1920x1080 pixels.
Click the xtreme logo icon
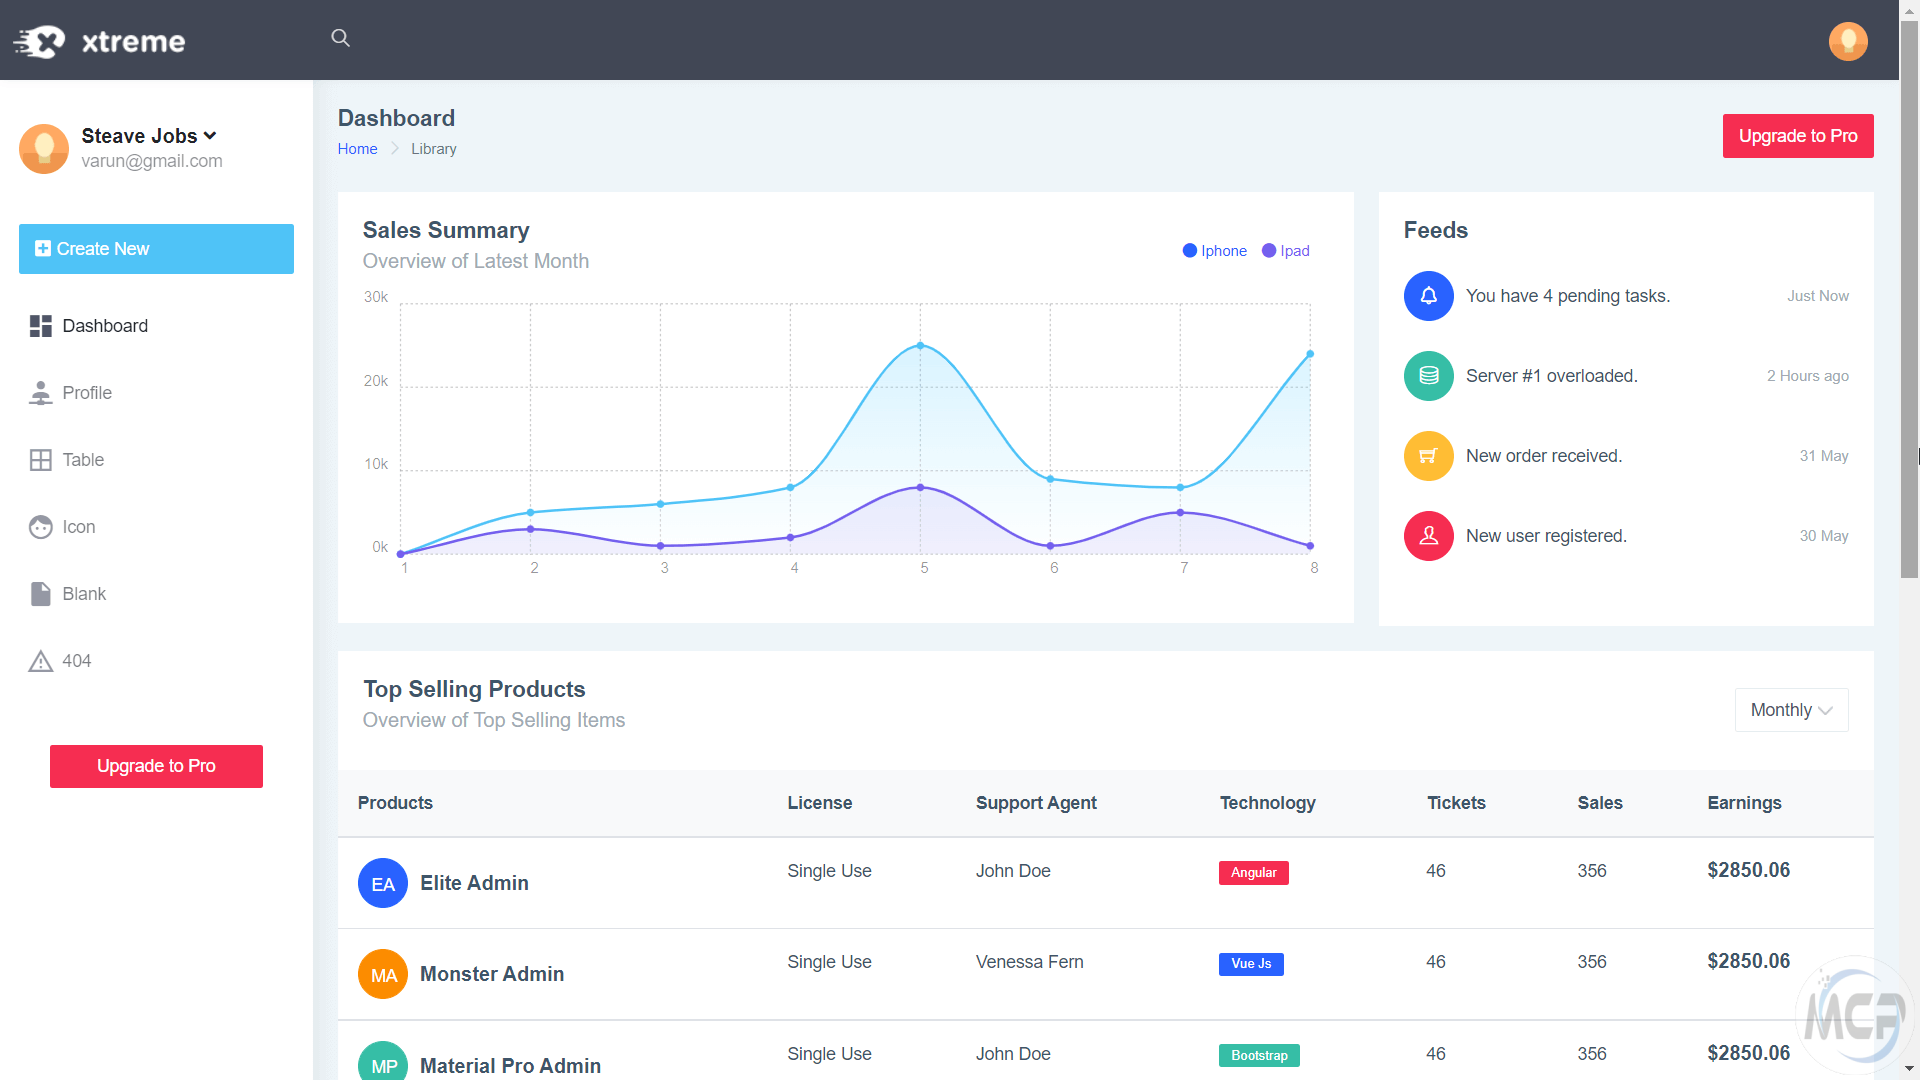pos(40,41)
